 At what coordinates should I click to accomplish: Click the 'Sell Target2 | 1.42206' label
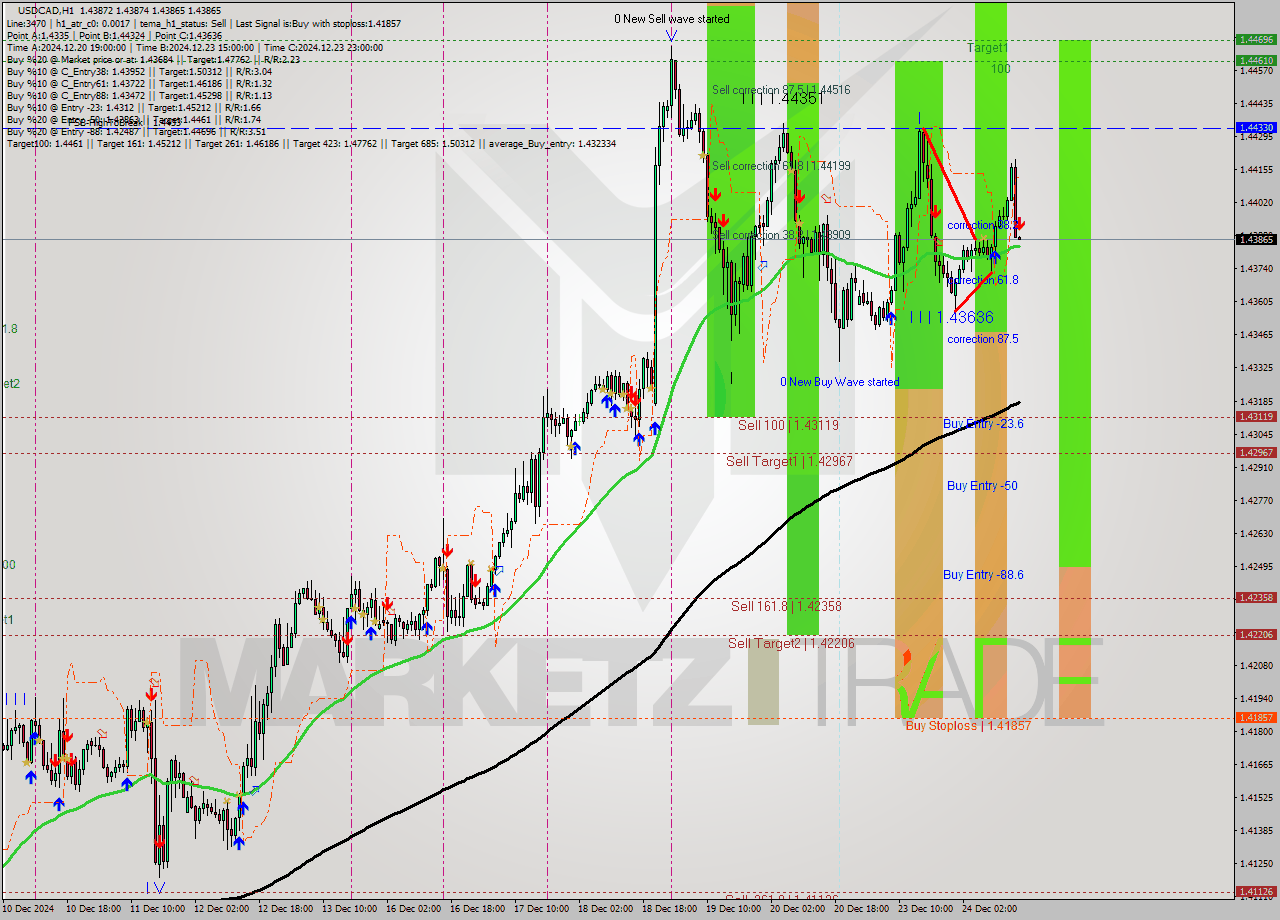click(791, 643)
